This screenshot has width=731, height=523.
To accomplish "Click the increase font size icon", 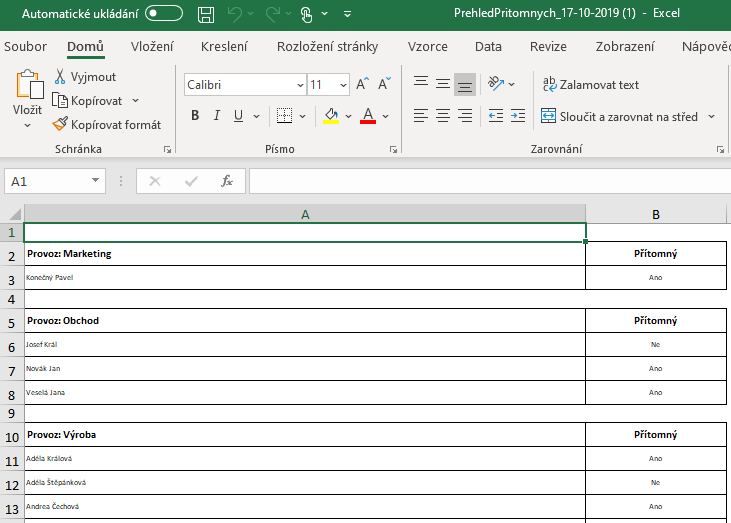I will click(x=363, y=84).
